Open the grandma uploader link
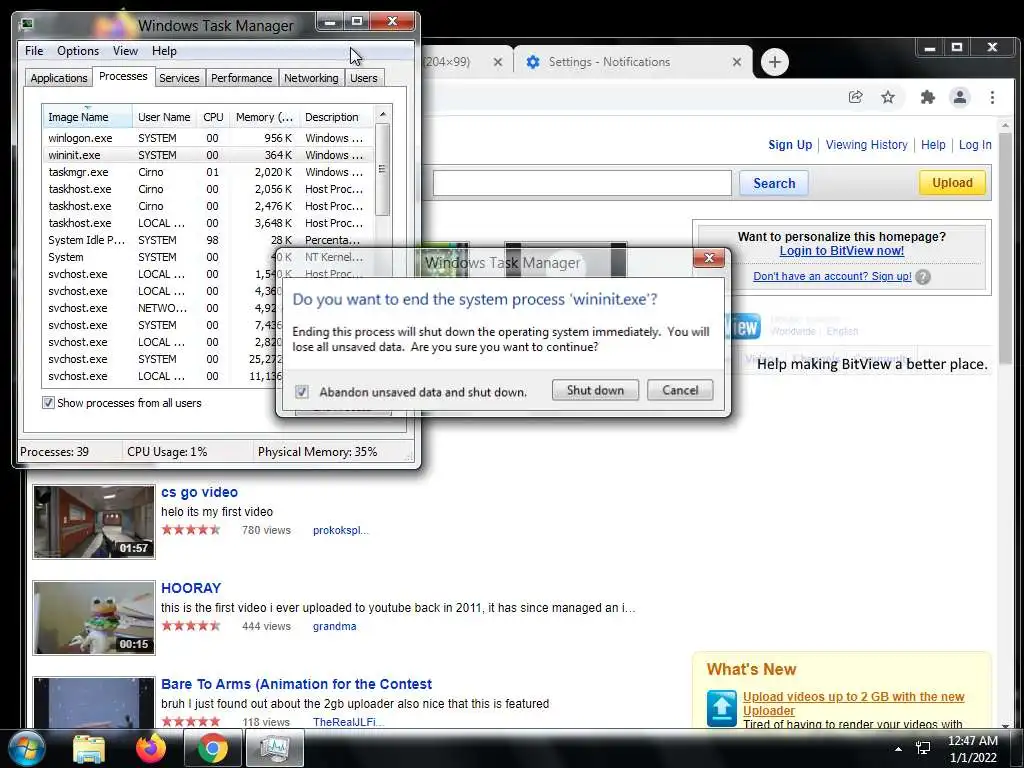 (334, 626)
